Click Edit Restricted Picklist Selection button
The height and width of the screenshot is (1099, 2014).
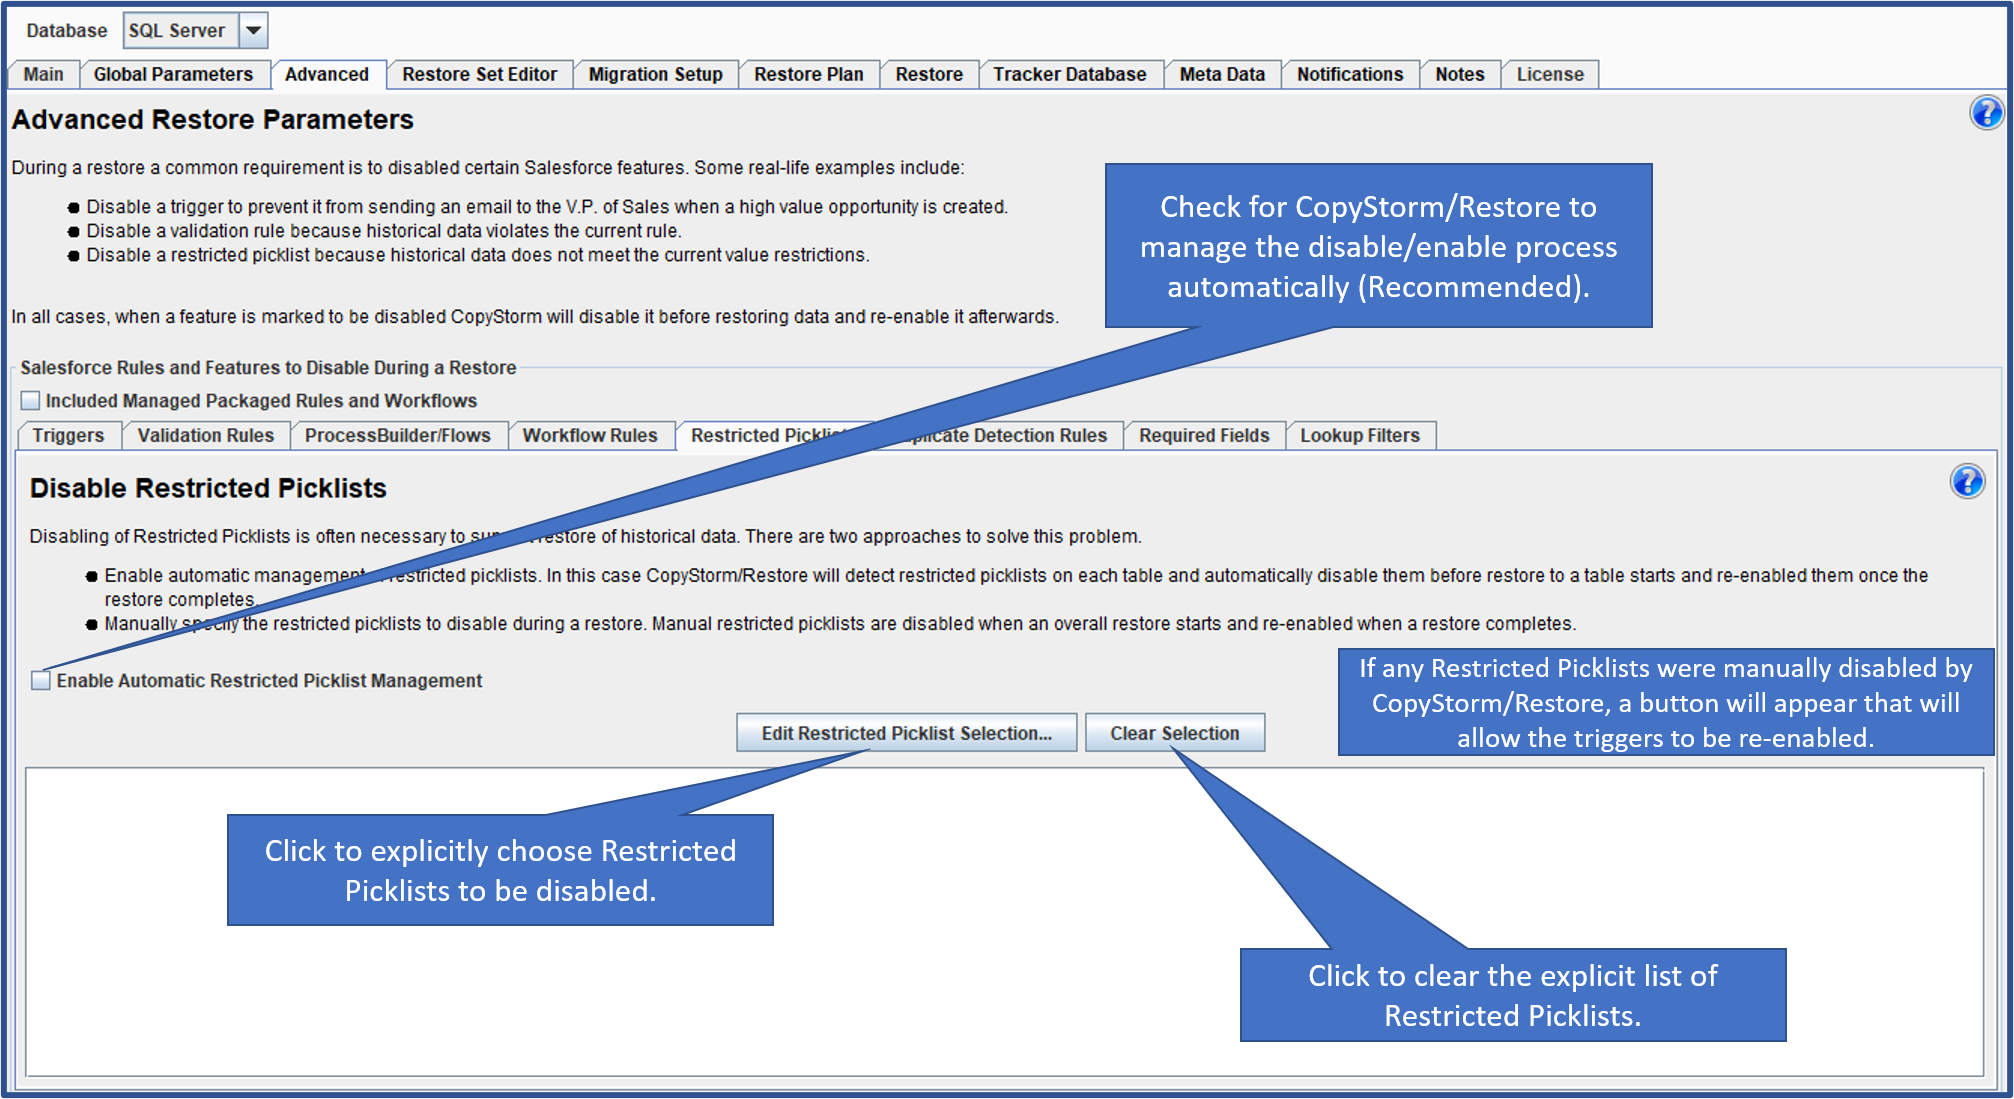[x=906, y=733]
